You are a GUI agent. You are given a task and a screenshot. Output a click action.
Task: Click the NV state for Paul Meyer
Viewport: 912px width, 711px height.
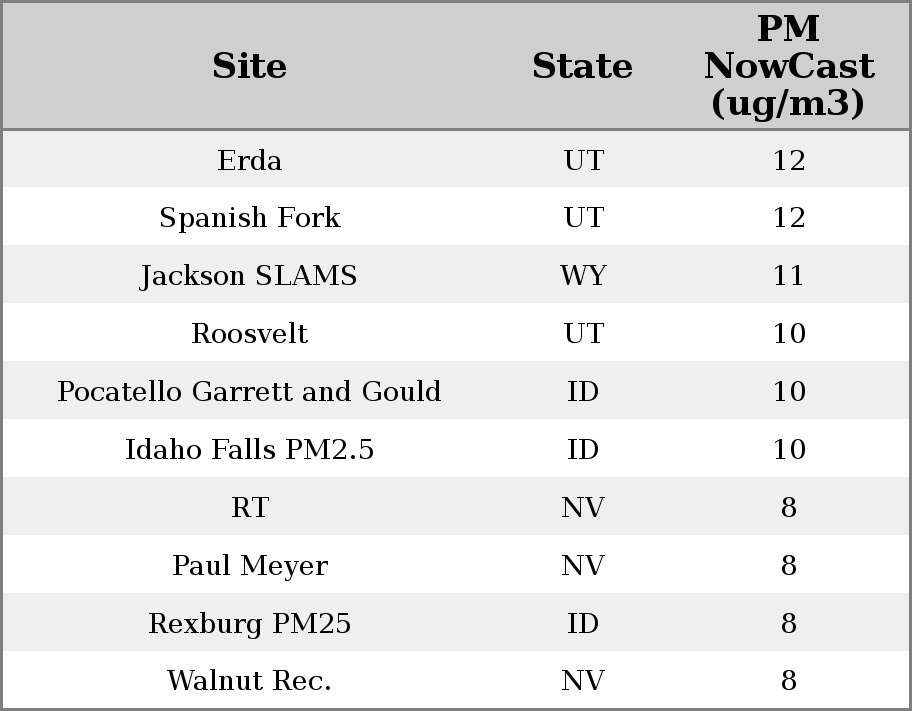583,566
